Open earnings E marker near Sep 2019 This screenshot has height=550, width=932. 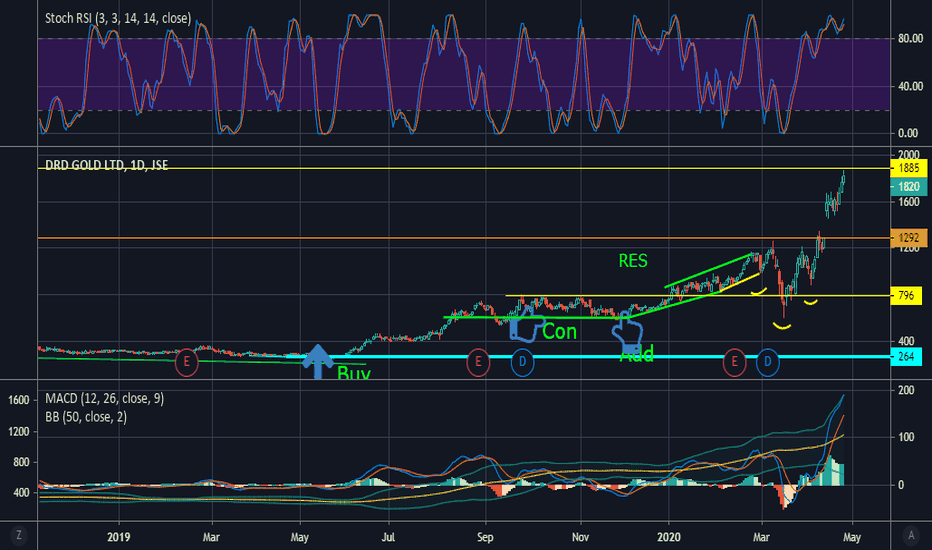click(x=478, y=362)
